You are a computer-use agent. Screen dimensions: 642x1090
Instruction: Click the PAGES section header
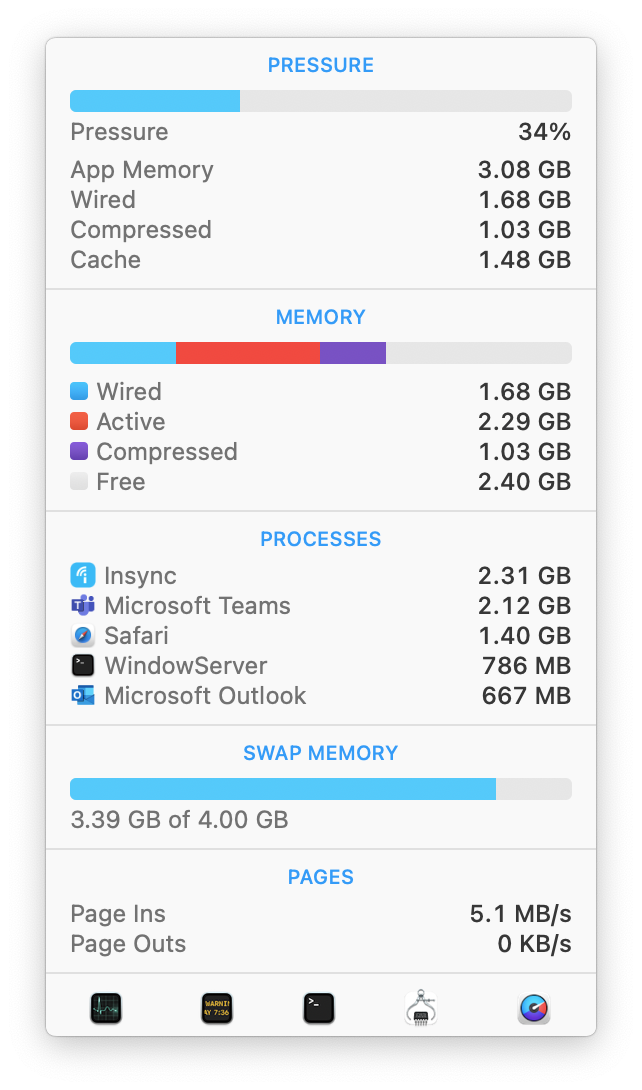[320, 877]
